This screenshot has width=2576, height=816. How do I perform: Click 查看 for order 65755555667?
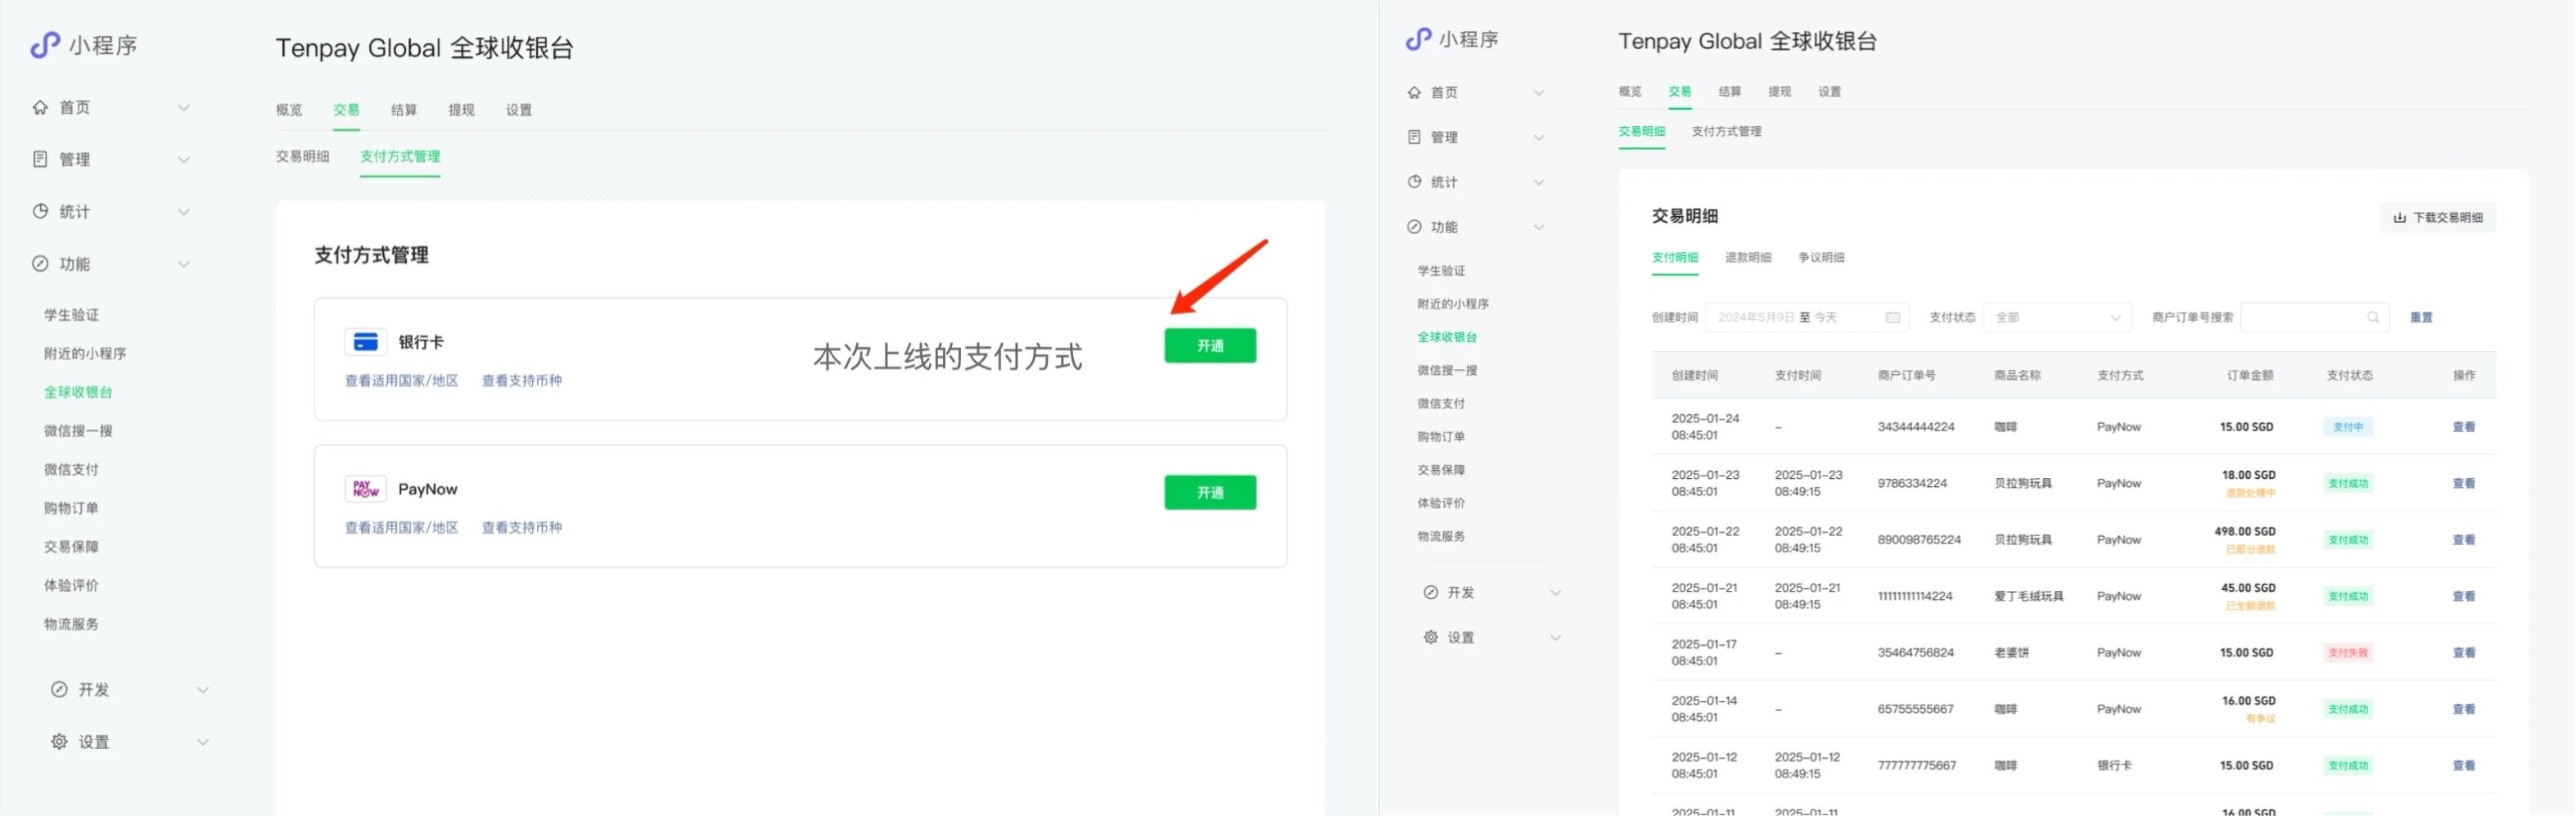[x=2464, y=709]
